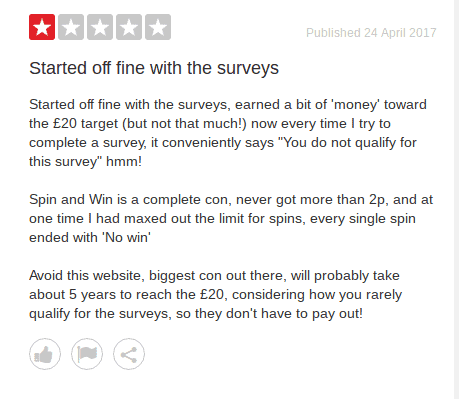The height and width of the screenshot is (399, 459).
Task: Share the review using the share icon
Action: pos(129,354)
